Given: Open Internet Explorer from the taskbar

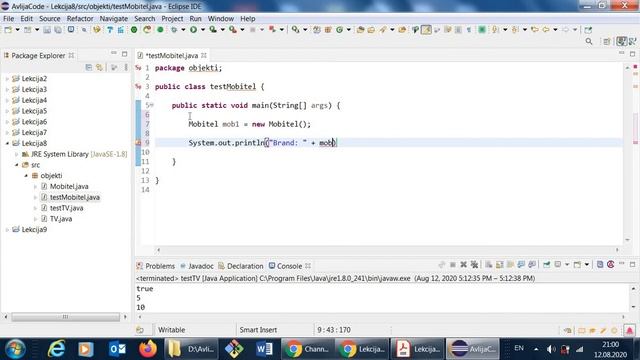Looking at the screenshot, I should (56, 349).
